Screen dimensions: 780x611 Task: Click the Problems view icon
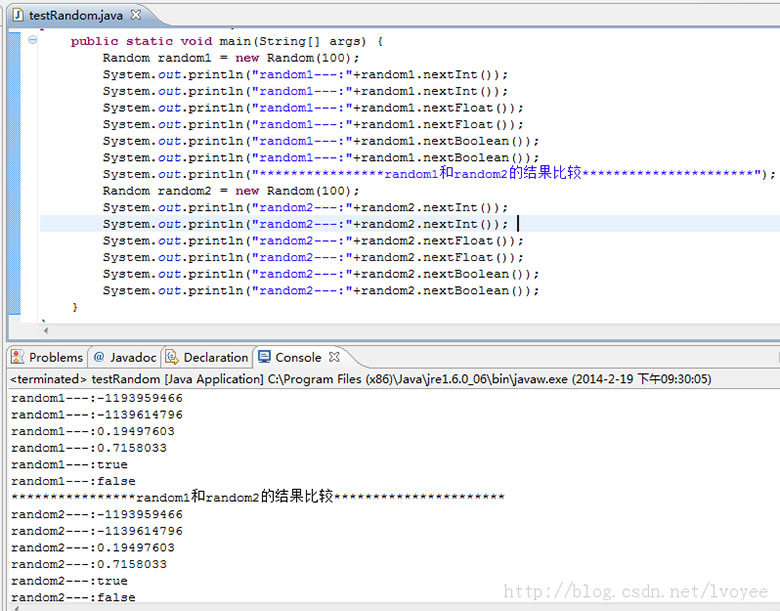pyautogui.click(x=19, y=357)
